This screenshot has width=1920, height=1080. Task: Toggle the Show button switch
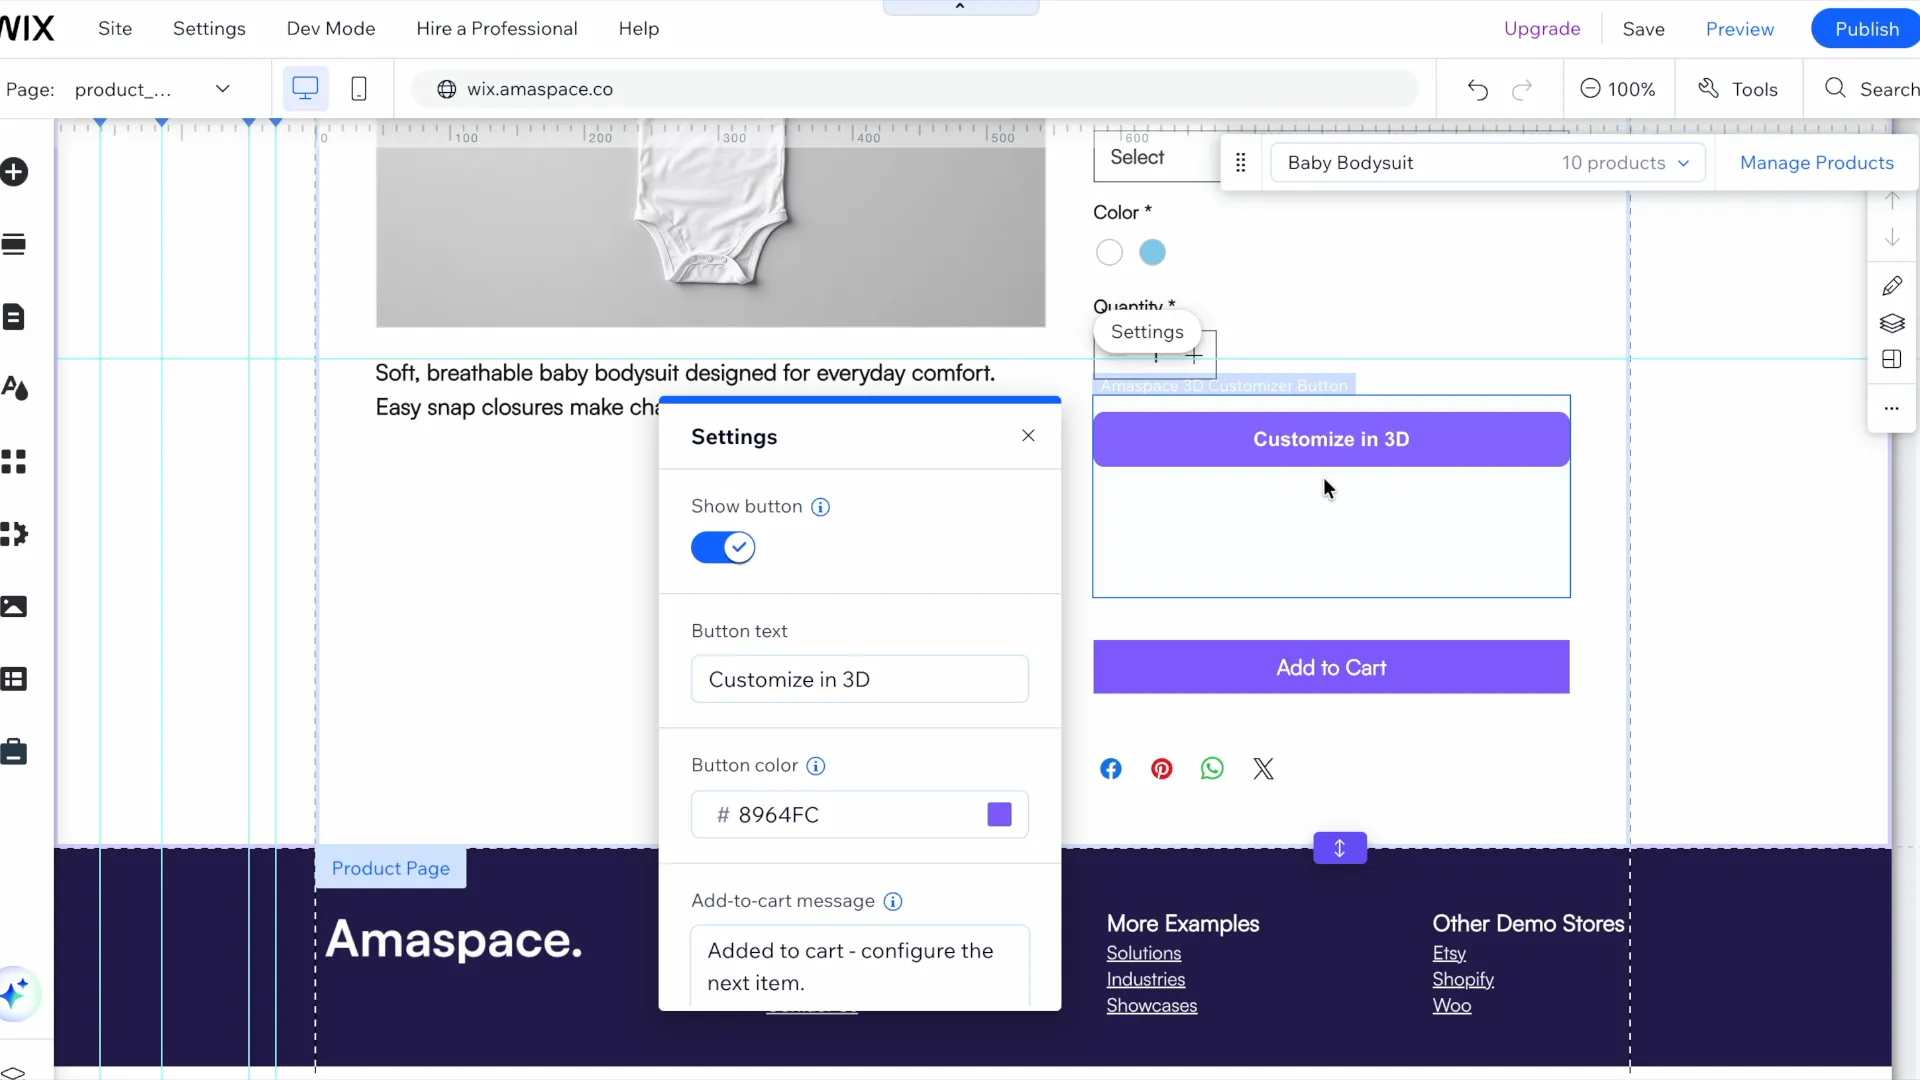coord(723,548)
